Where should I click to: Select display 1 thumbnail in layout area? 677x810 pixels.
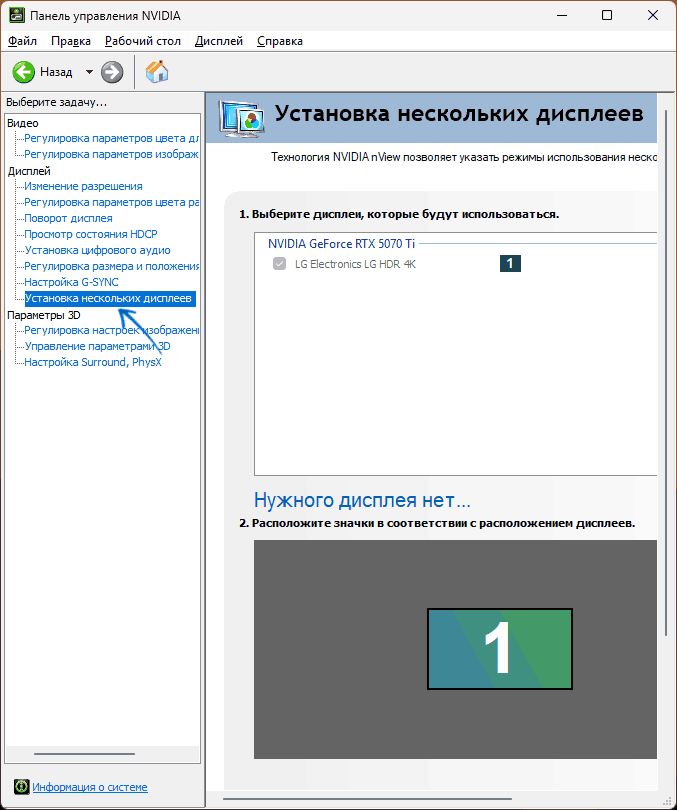(500, 649)
